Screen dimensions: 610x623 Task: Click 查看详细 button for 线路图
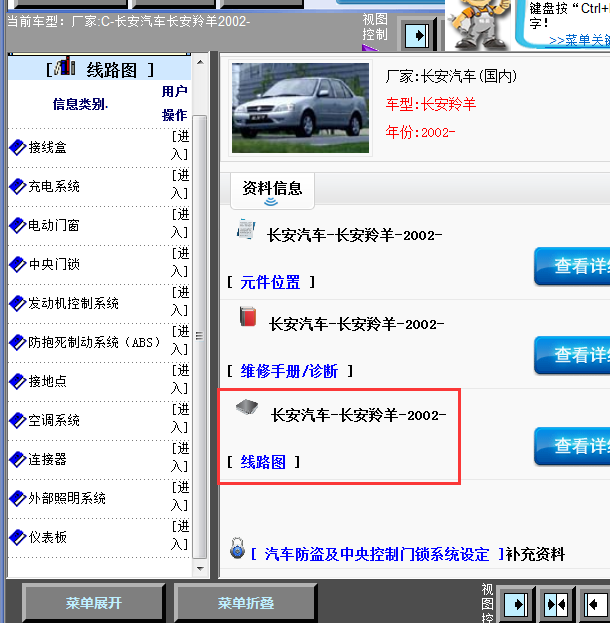[x=572, y=446]
